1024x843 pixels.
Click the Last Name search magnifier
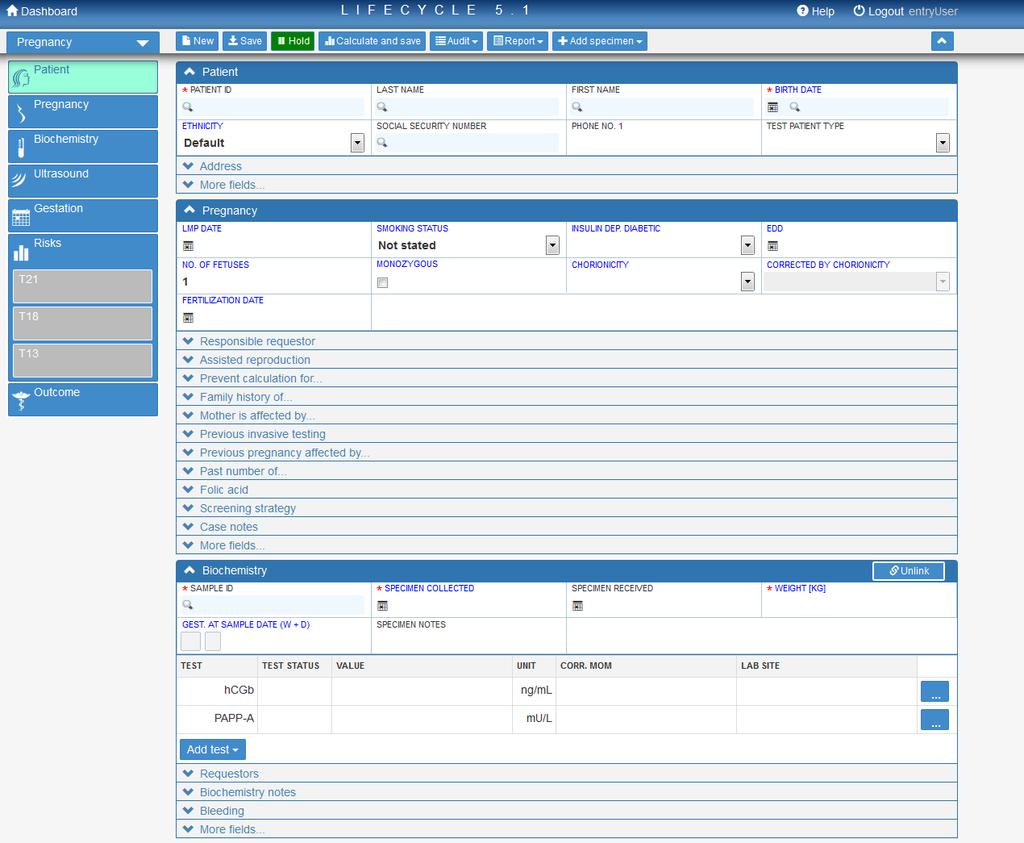click(382, 107)
